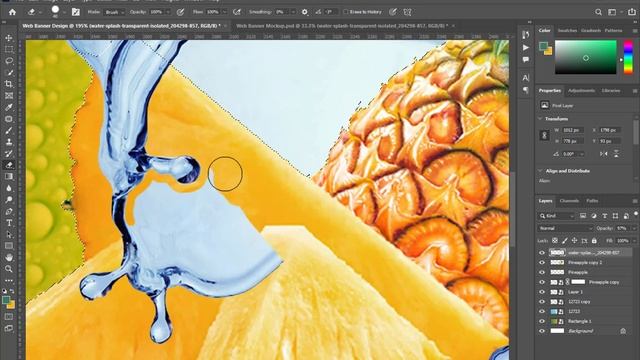Toggle visibility of the 12723 copy layer

542,302
